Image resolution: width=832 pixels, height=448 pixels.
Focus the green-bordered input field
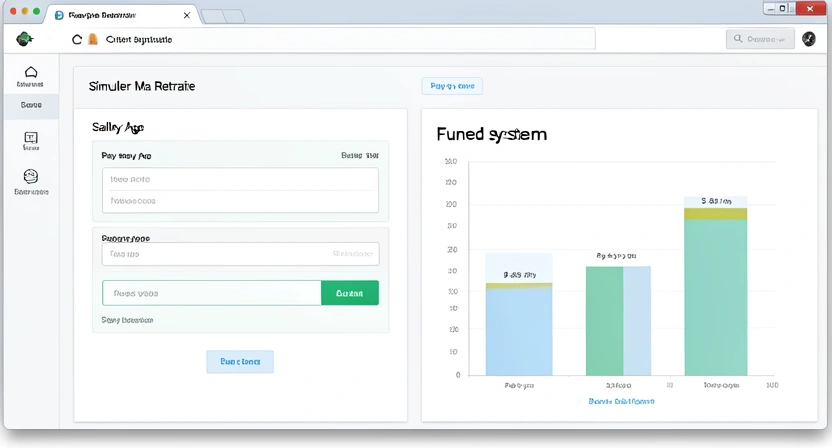(x=211, y=293)
